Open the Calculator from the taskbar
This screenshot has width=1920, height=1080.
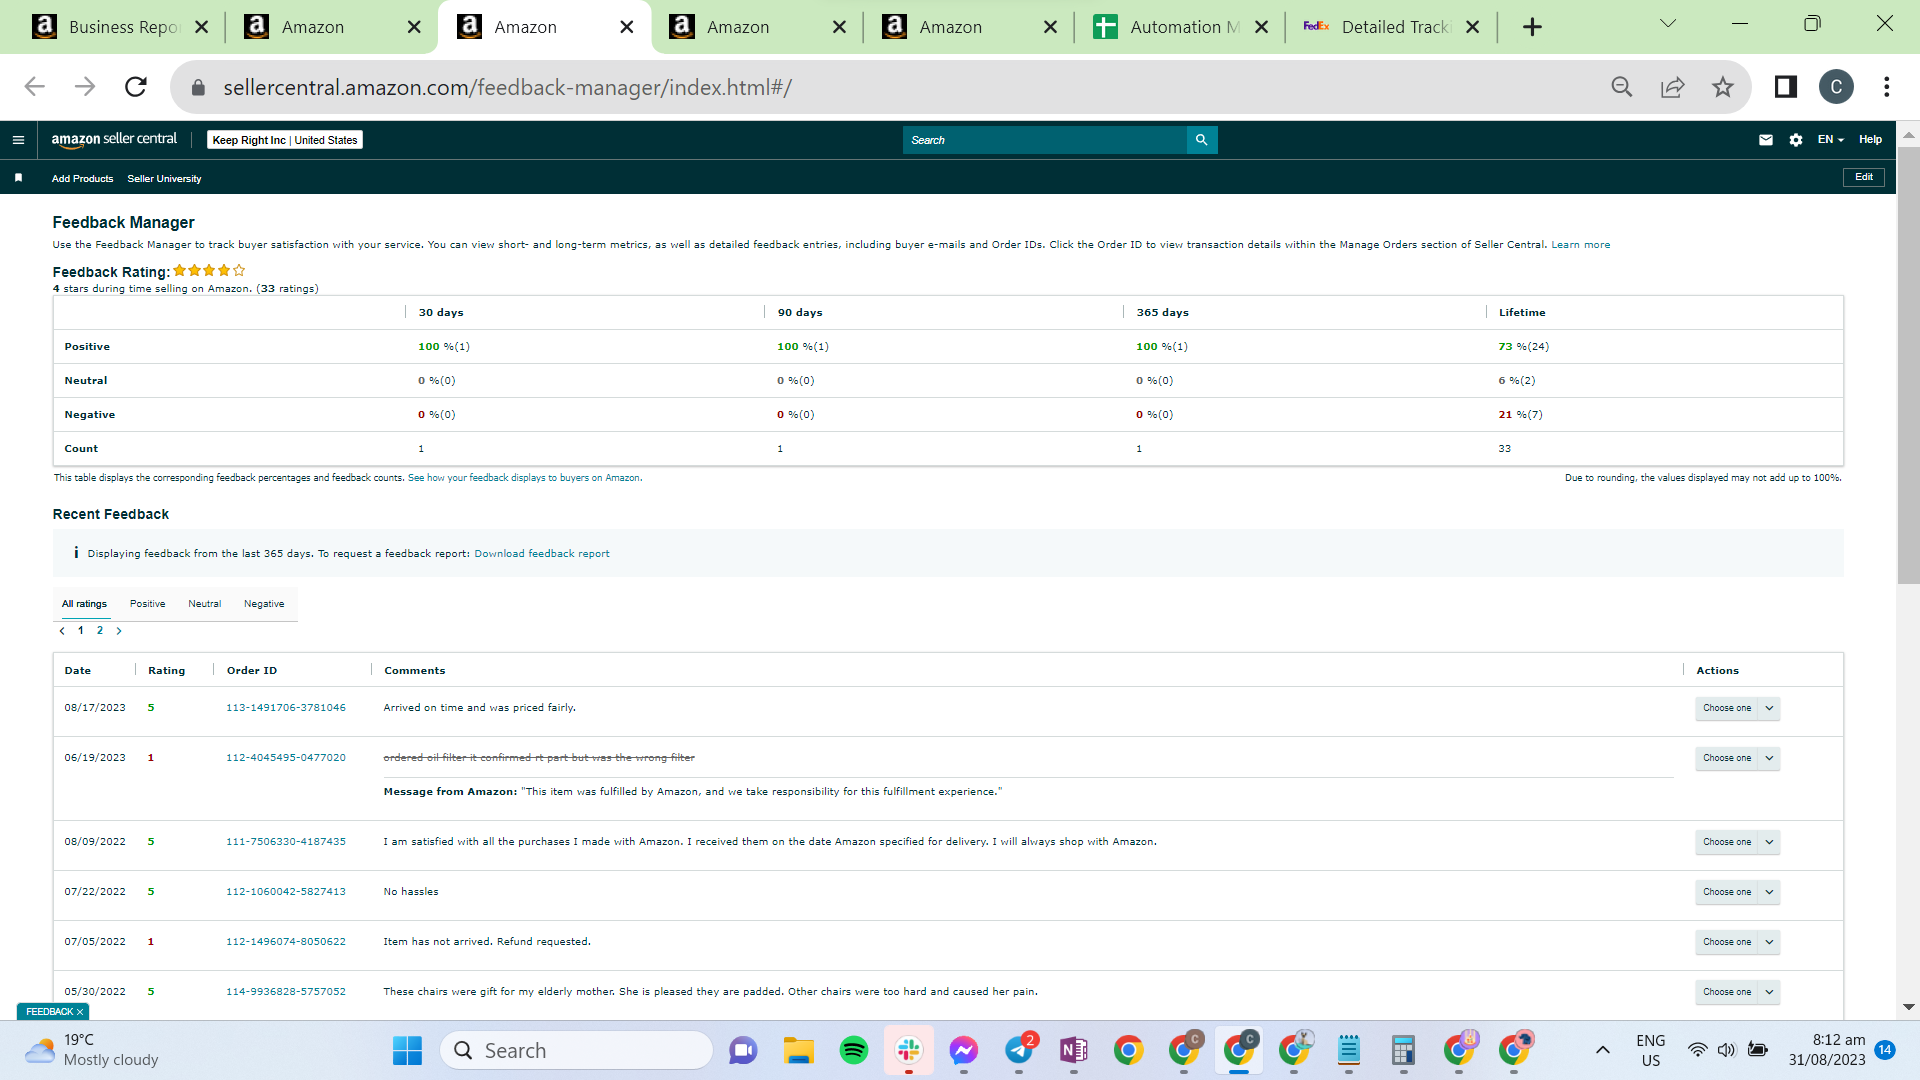click(x=1403, y=1050)
